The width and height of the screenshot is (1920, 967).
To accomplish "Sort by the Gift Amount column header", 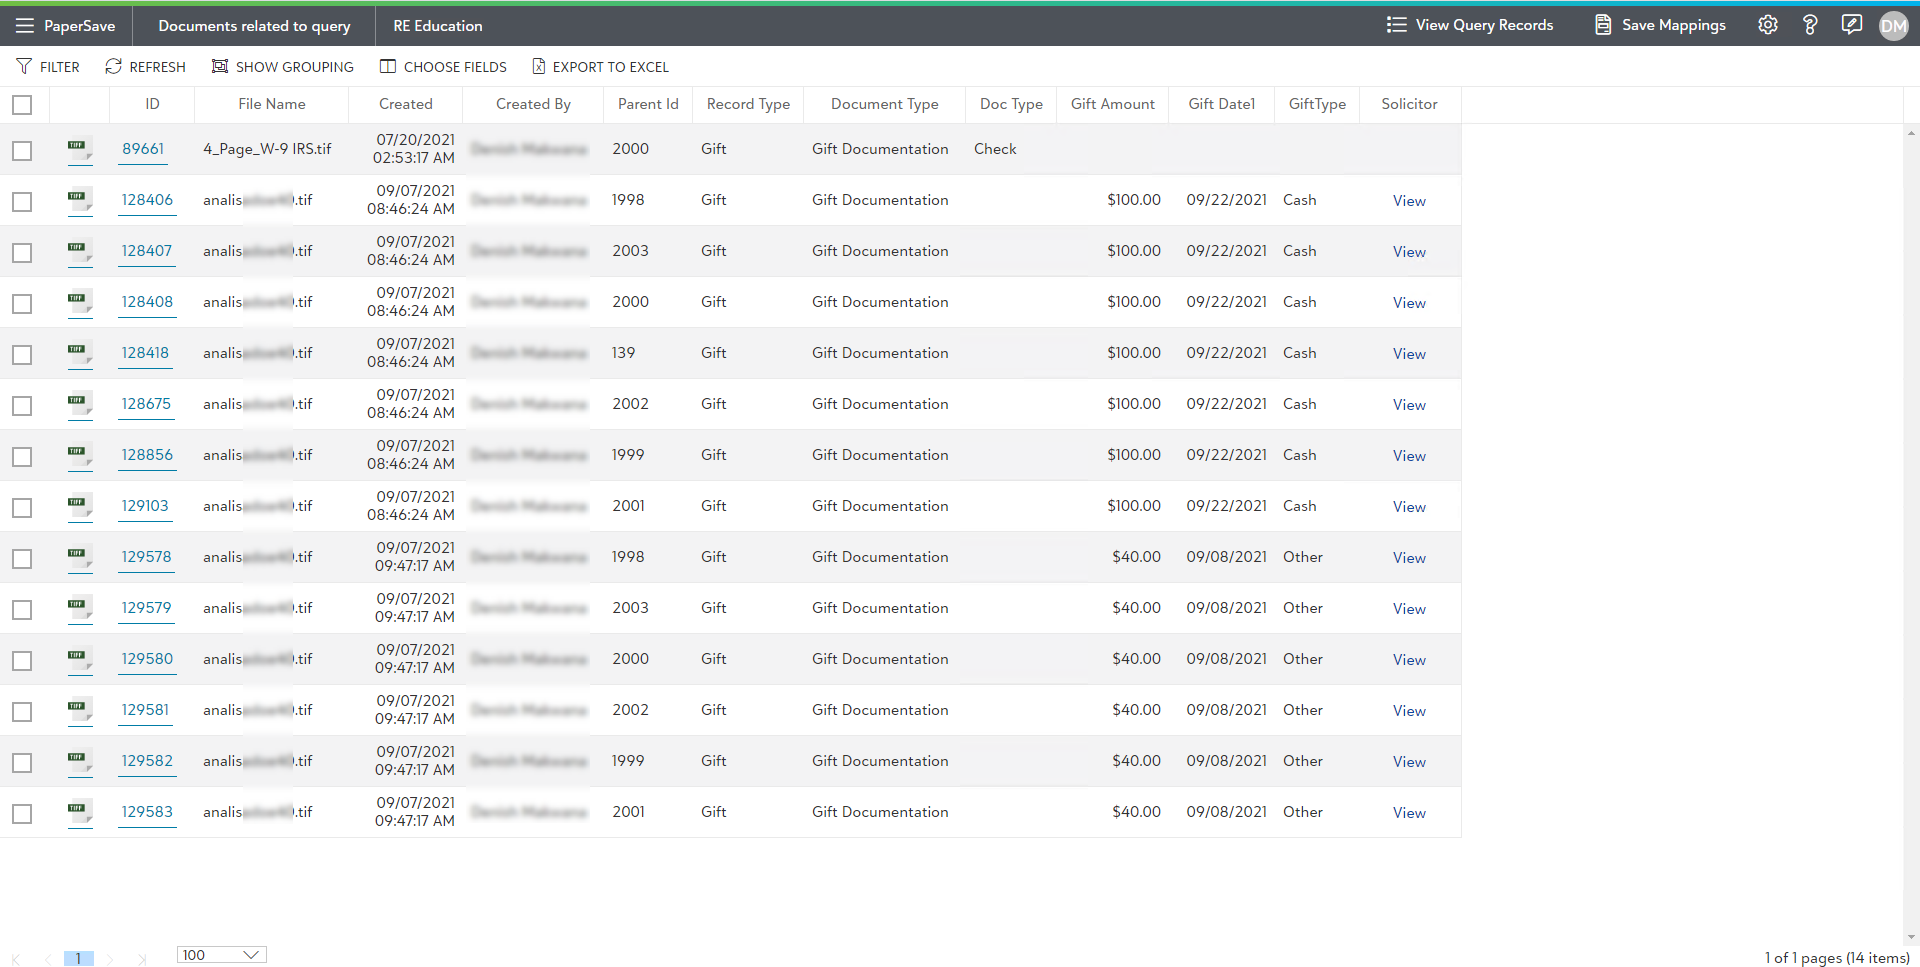I will click(1112, 104).
